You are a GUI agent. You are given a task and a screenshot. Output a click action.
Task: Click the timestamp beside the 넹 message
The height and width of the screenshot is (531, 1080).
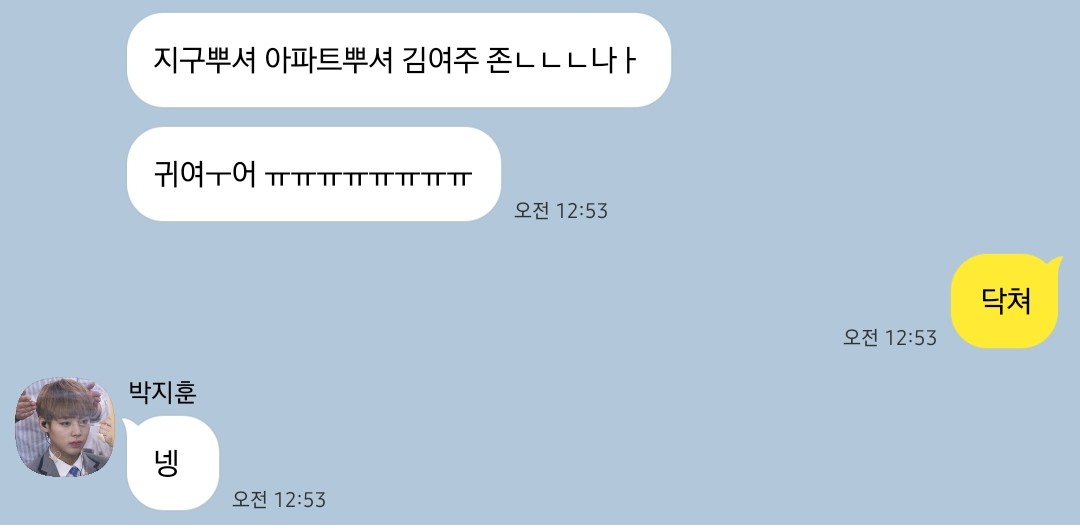279,499
